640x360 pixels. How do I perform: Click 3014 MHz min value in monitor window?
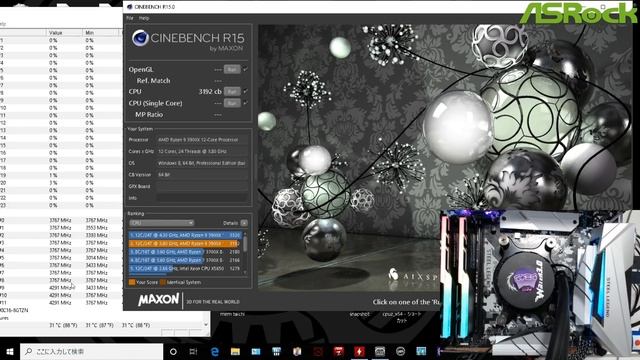click(x=96, y=258)
